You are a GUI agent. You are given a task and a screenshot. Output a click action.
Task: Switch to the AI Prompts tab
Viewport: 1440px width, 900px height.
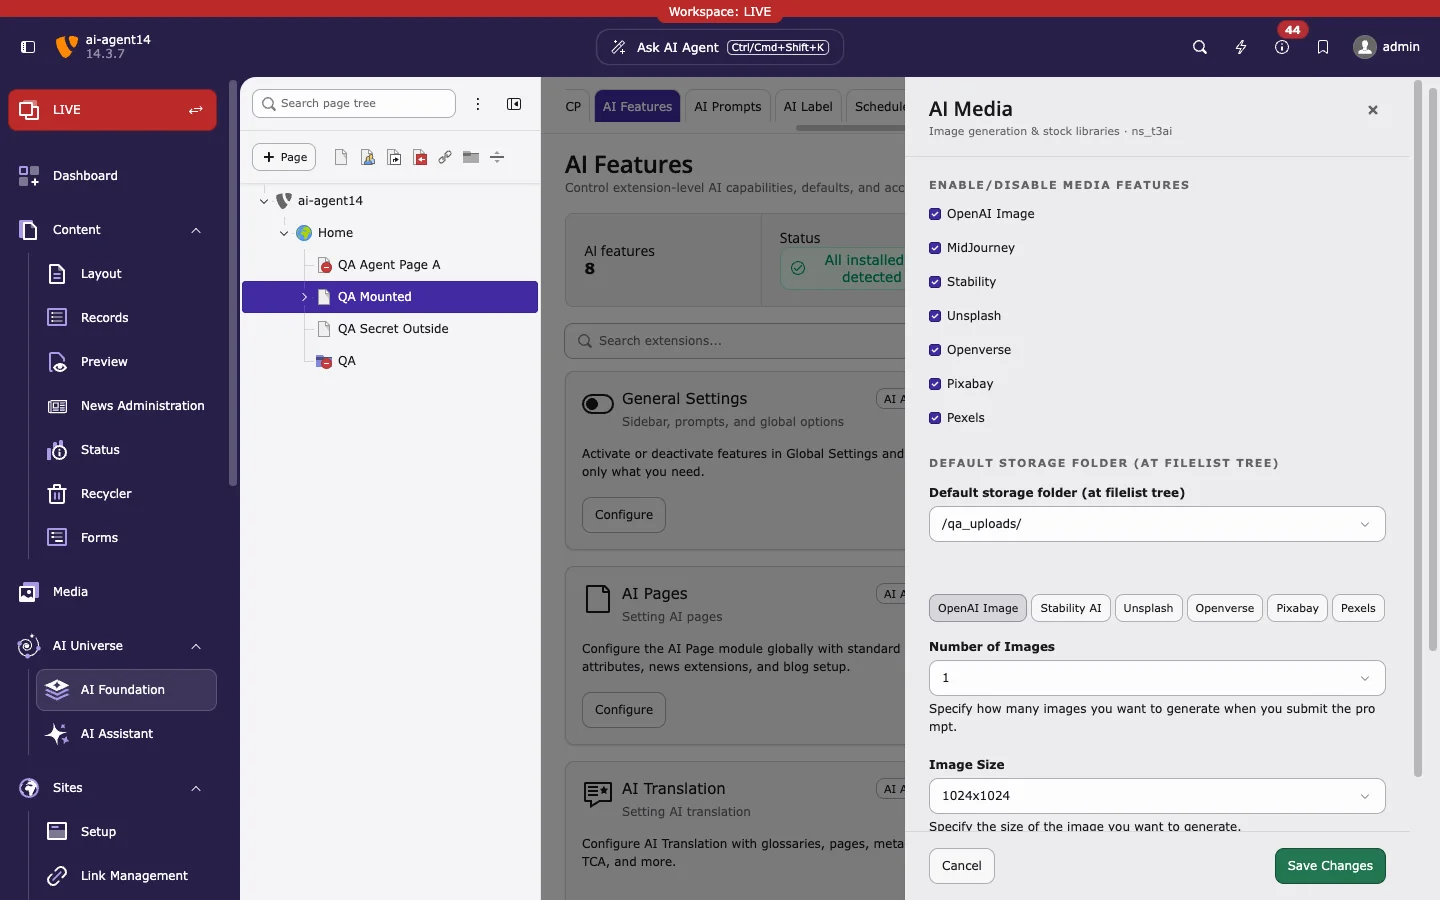point(728,107)
